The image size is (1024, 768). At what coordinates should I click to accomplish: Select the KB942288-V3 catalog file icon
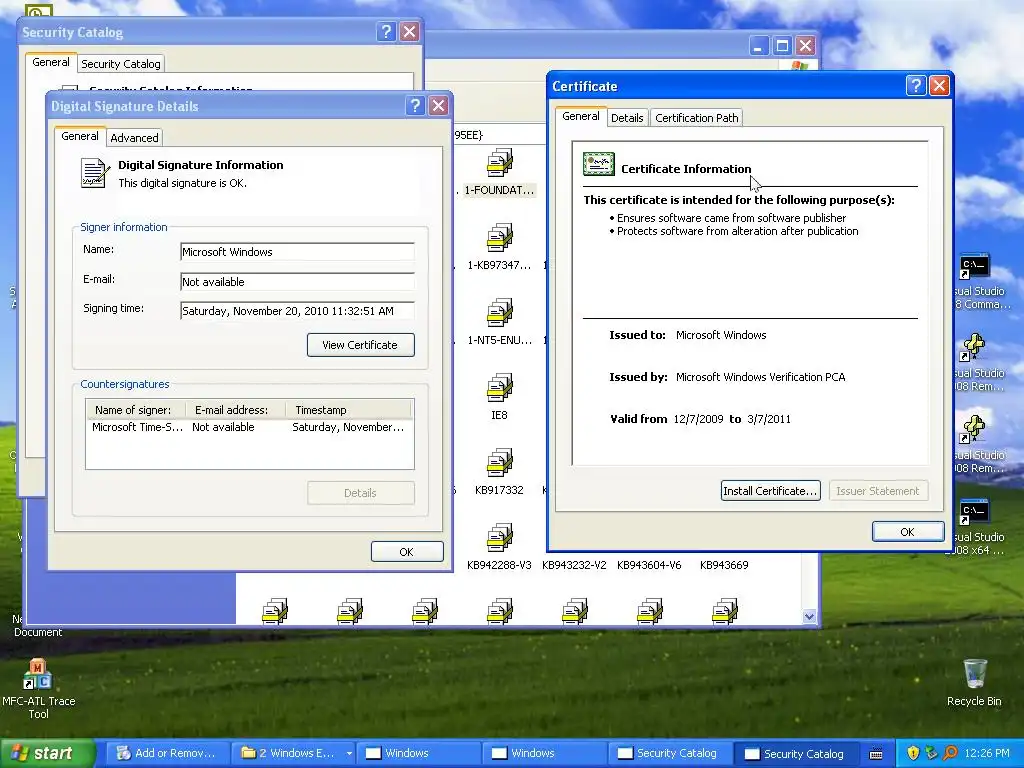click(500, 538)
